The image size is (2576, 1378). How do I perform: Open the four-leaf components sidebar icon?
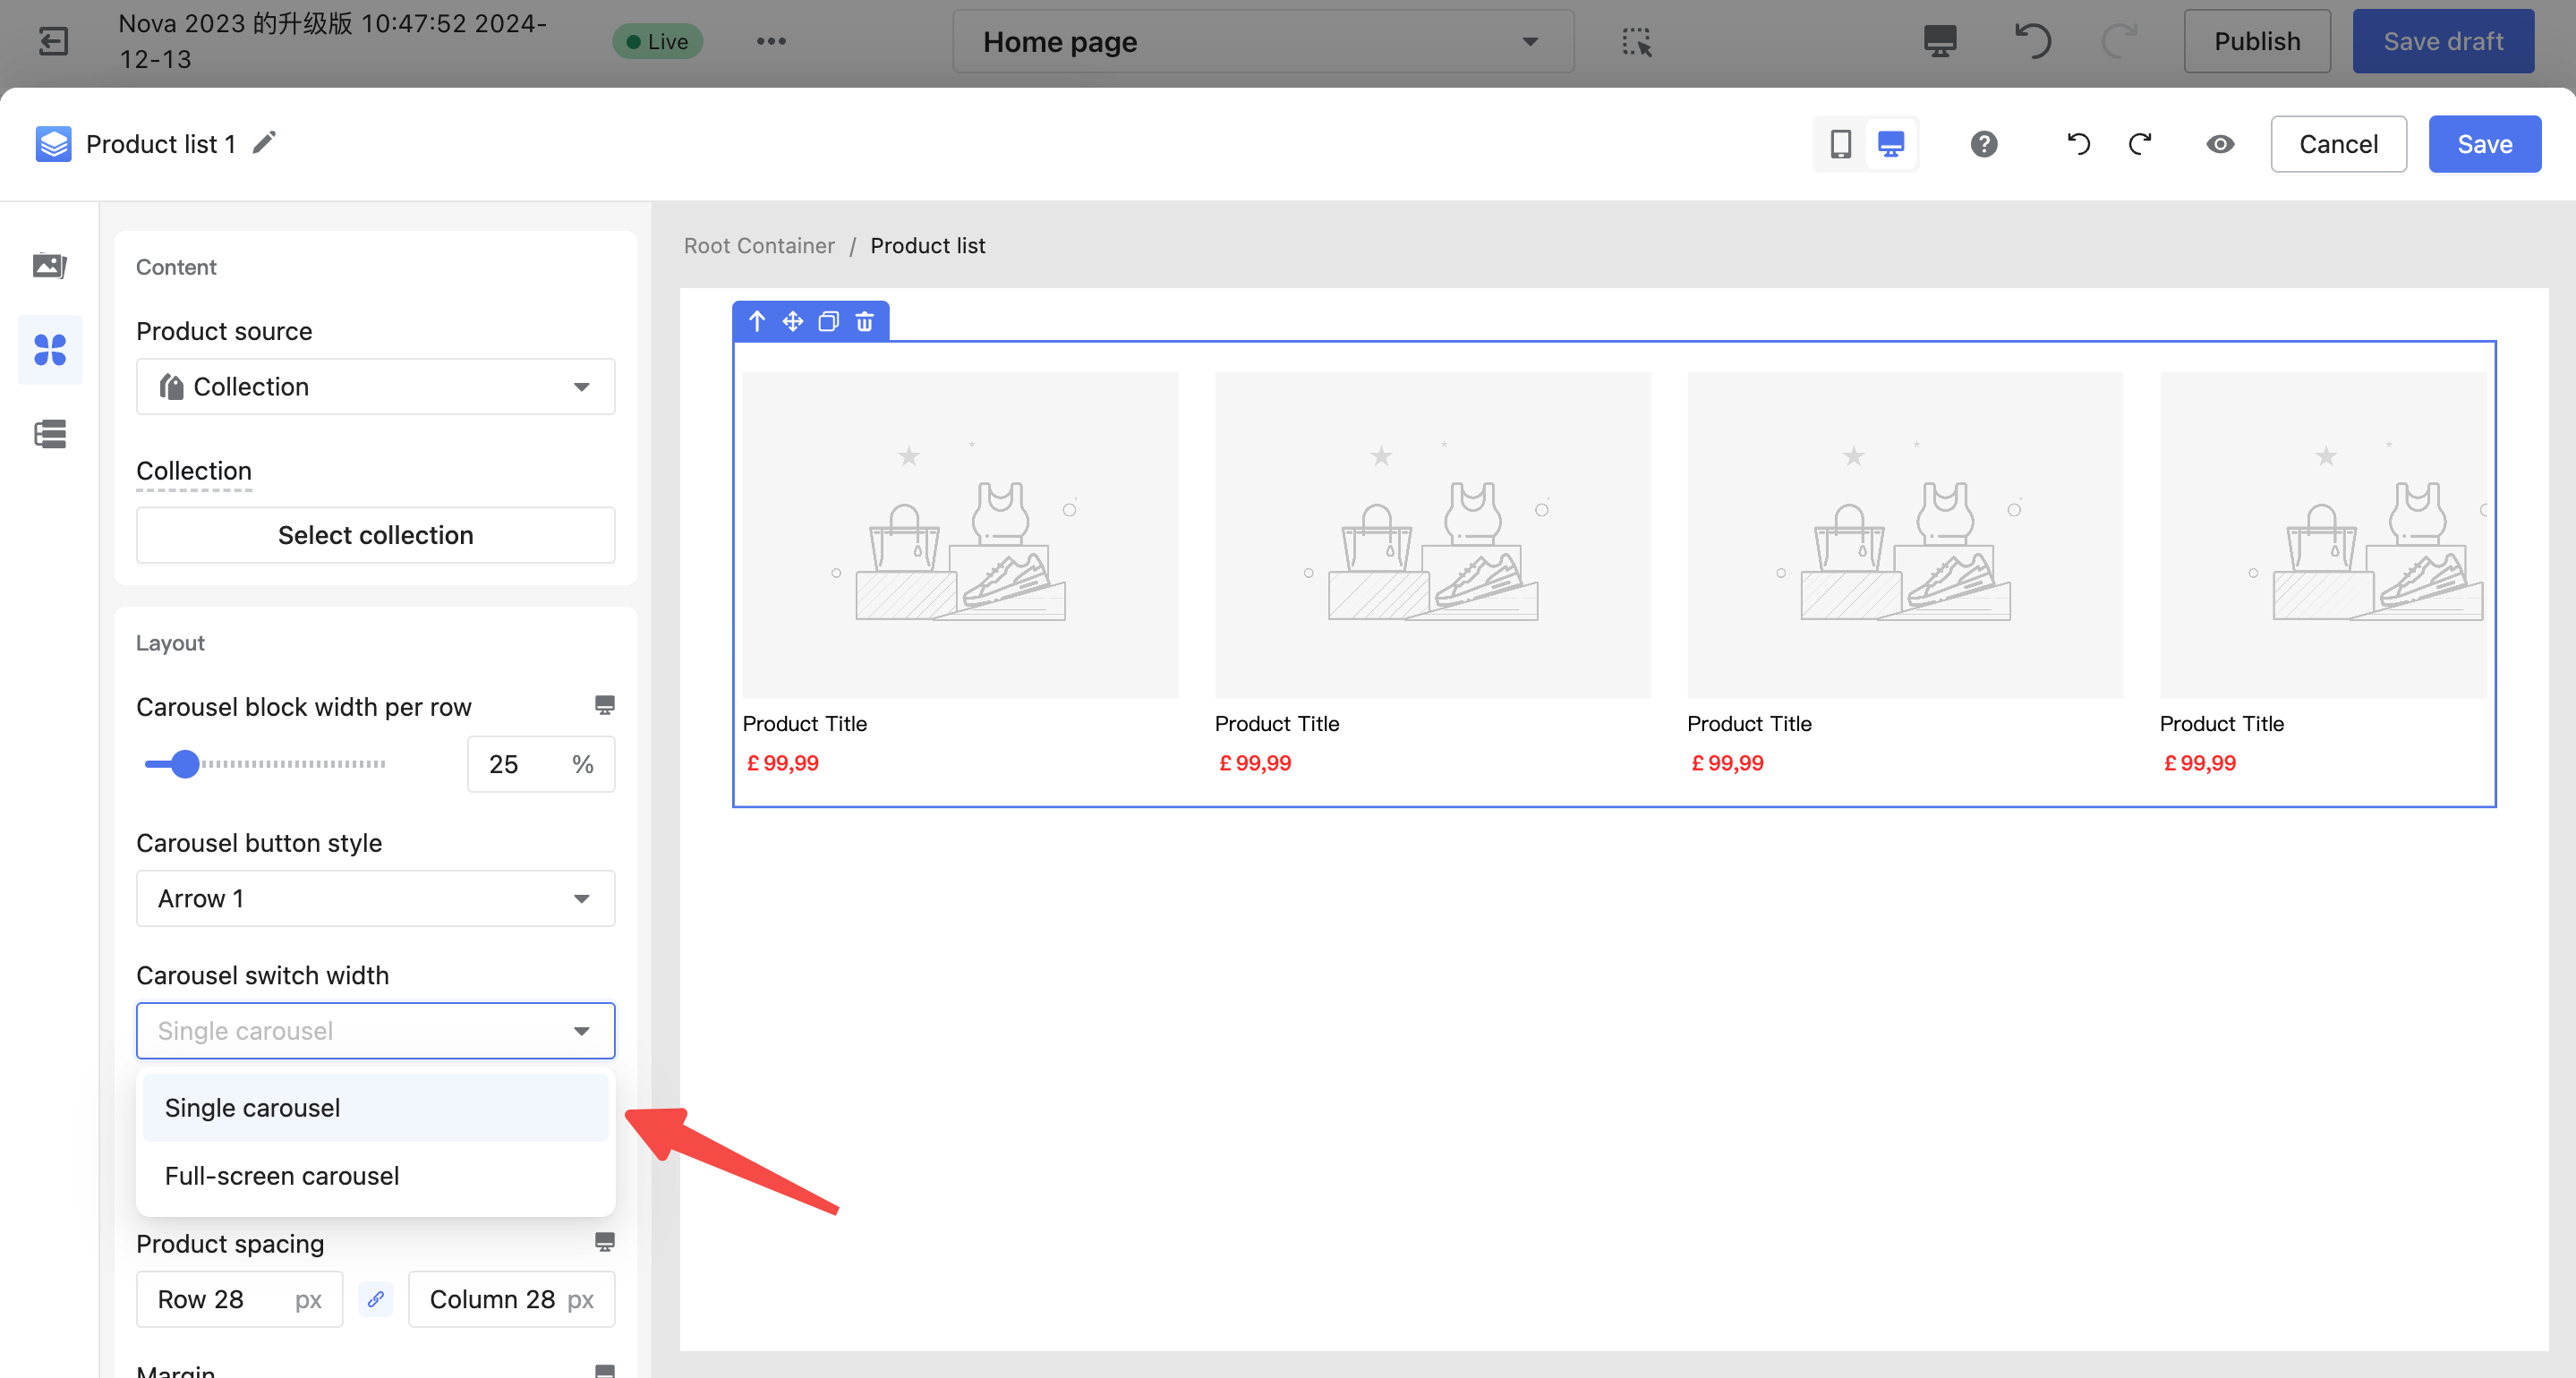[50, 349]
